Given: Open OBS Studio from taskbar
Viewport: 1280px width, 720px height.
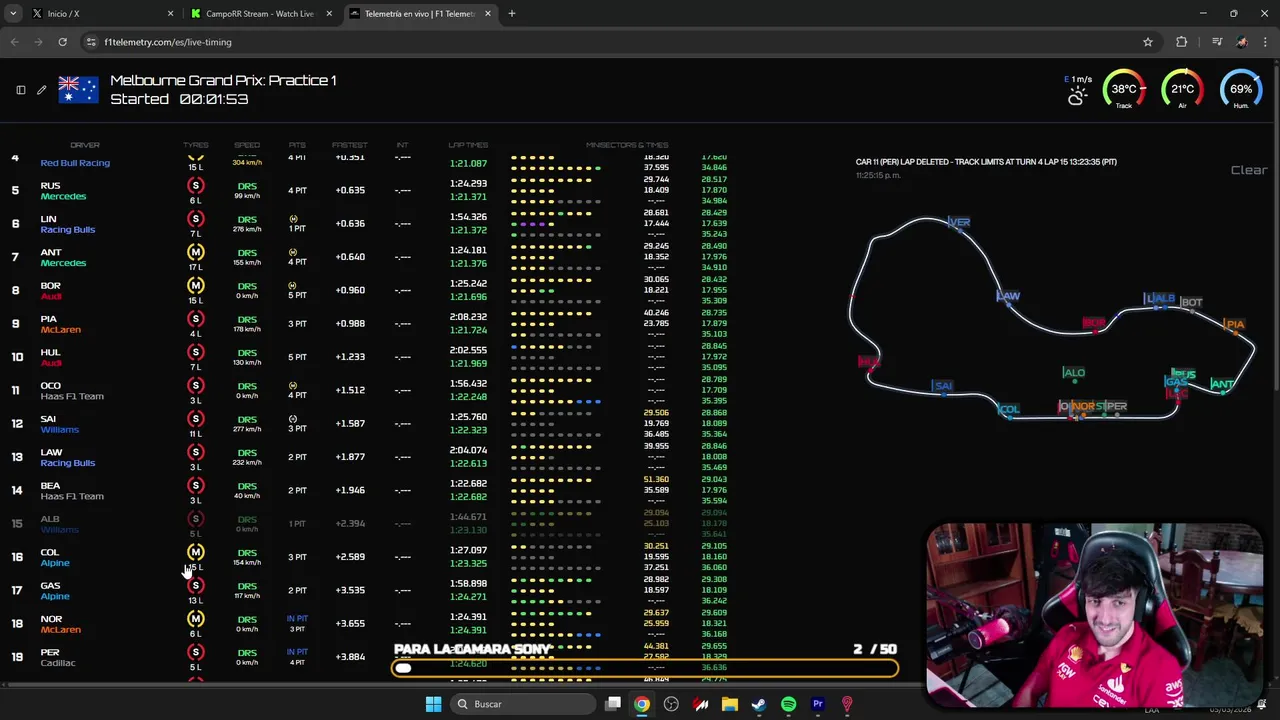Looking at the screenshot, I should [x=671, y=704].
